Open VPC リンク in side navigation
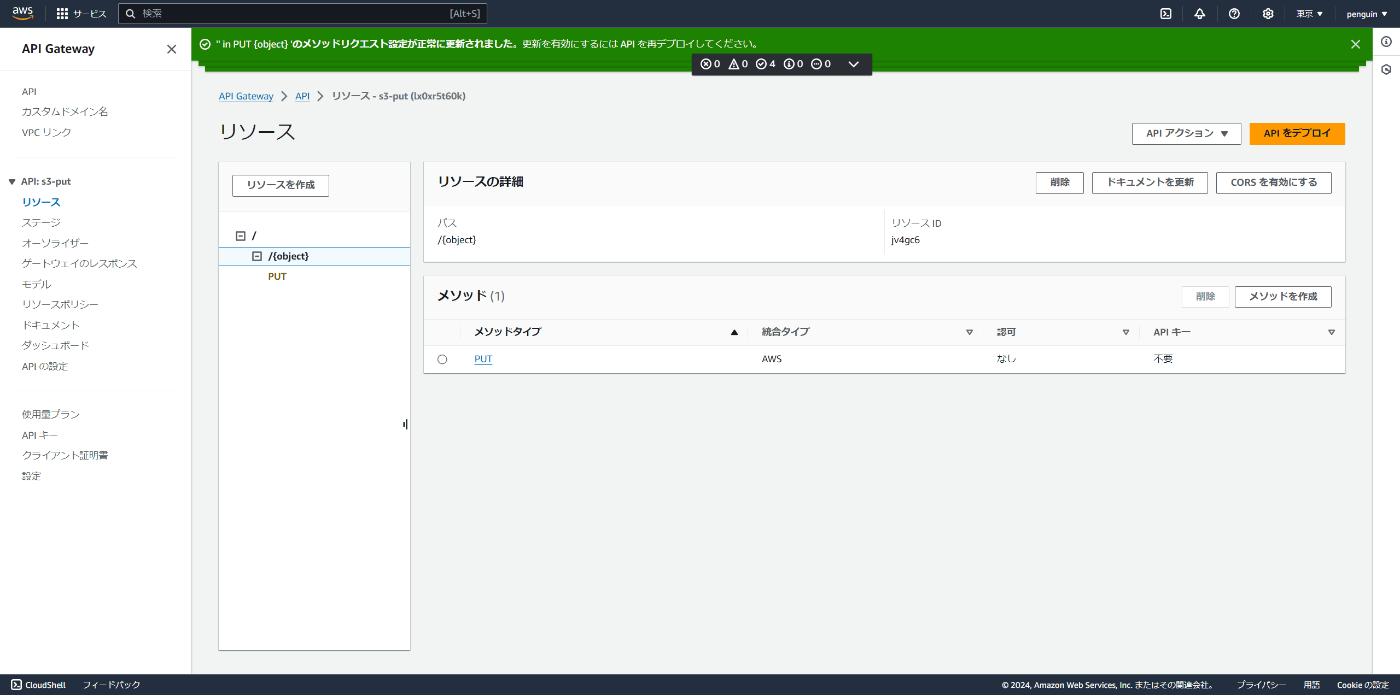Screen dimensions: 1400x695 click(x=47, y=132)
